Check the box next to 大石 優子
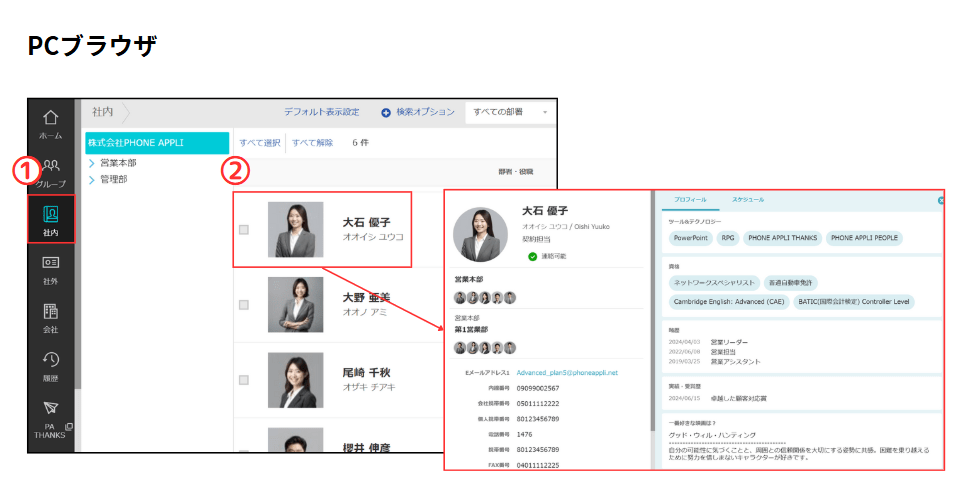The width and height of the screenshot is (955, 477). 244,230
